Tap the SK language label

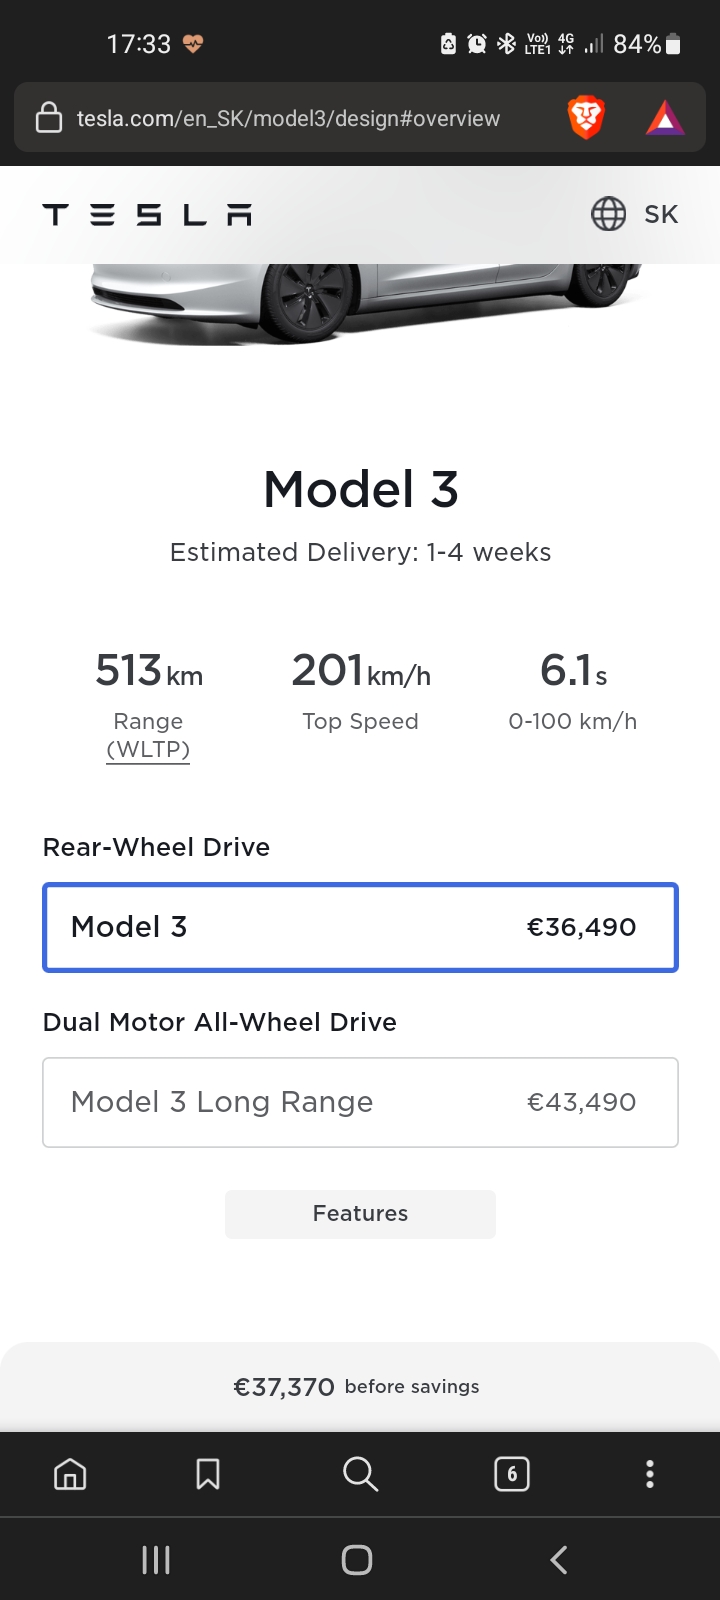(661, 214)
